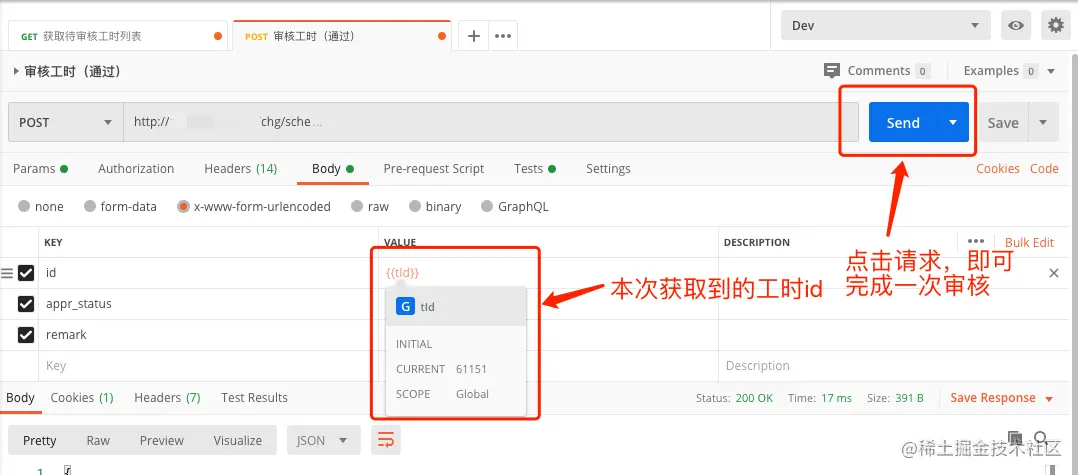Switch to GET 获取待审核工时列表 tab

point(117,36)
